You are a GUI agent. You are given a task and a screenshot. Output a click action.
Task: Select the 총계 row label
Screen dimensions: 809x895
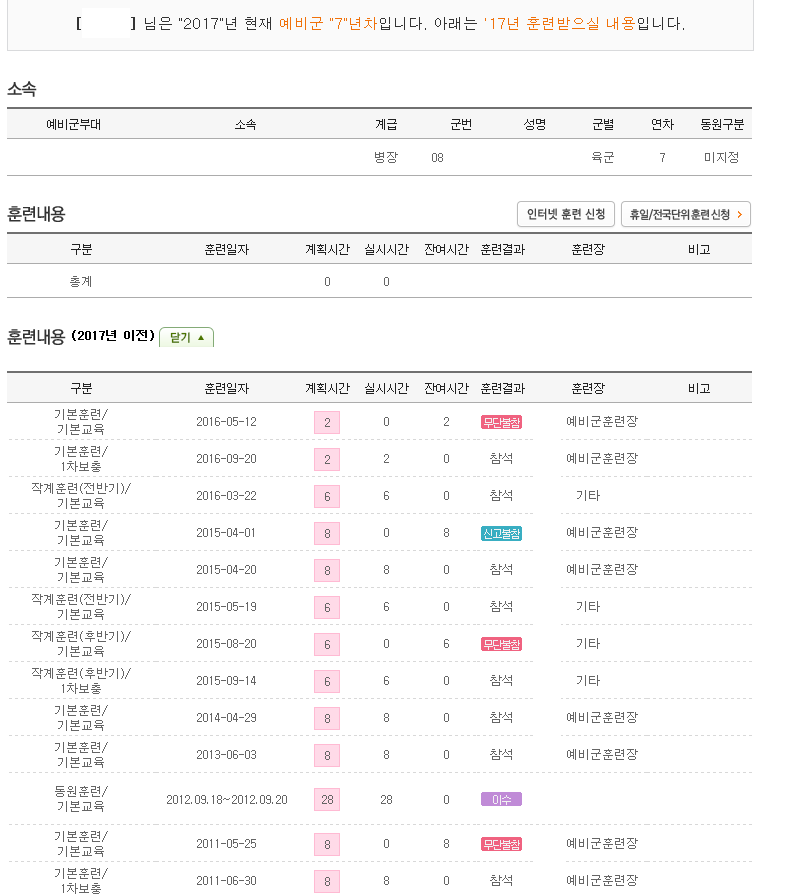[81, 282]
